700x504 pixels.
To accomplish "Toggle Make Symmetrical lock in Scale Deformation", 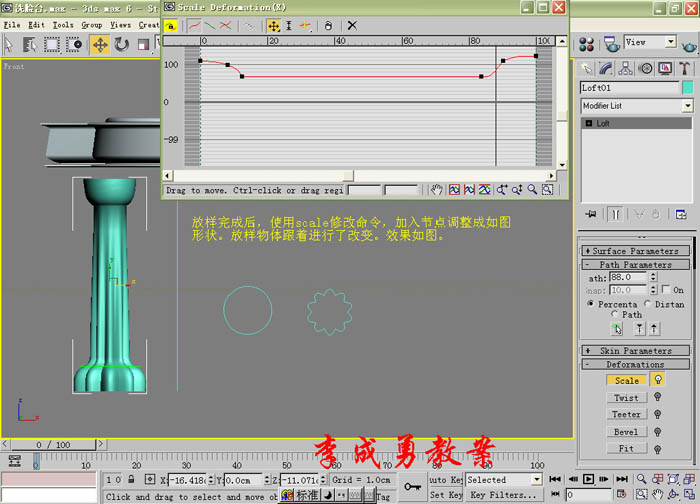I will coord(171,26).
